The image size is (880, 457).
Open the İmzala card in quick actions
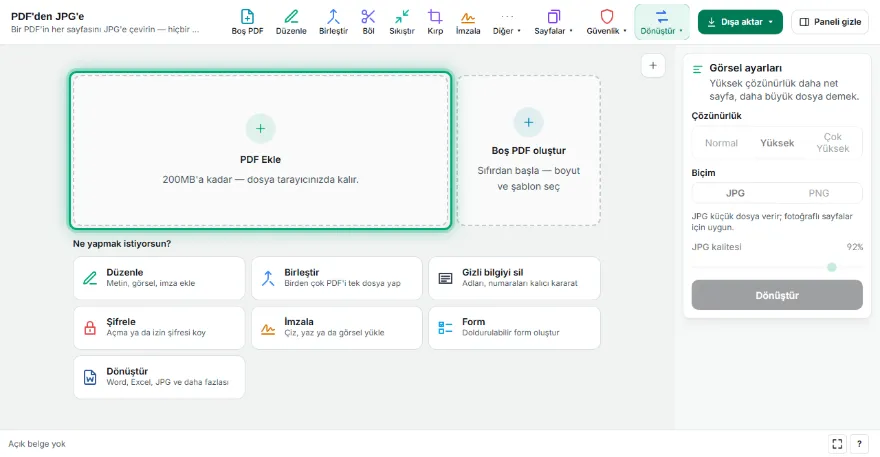[337, 327]
